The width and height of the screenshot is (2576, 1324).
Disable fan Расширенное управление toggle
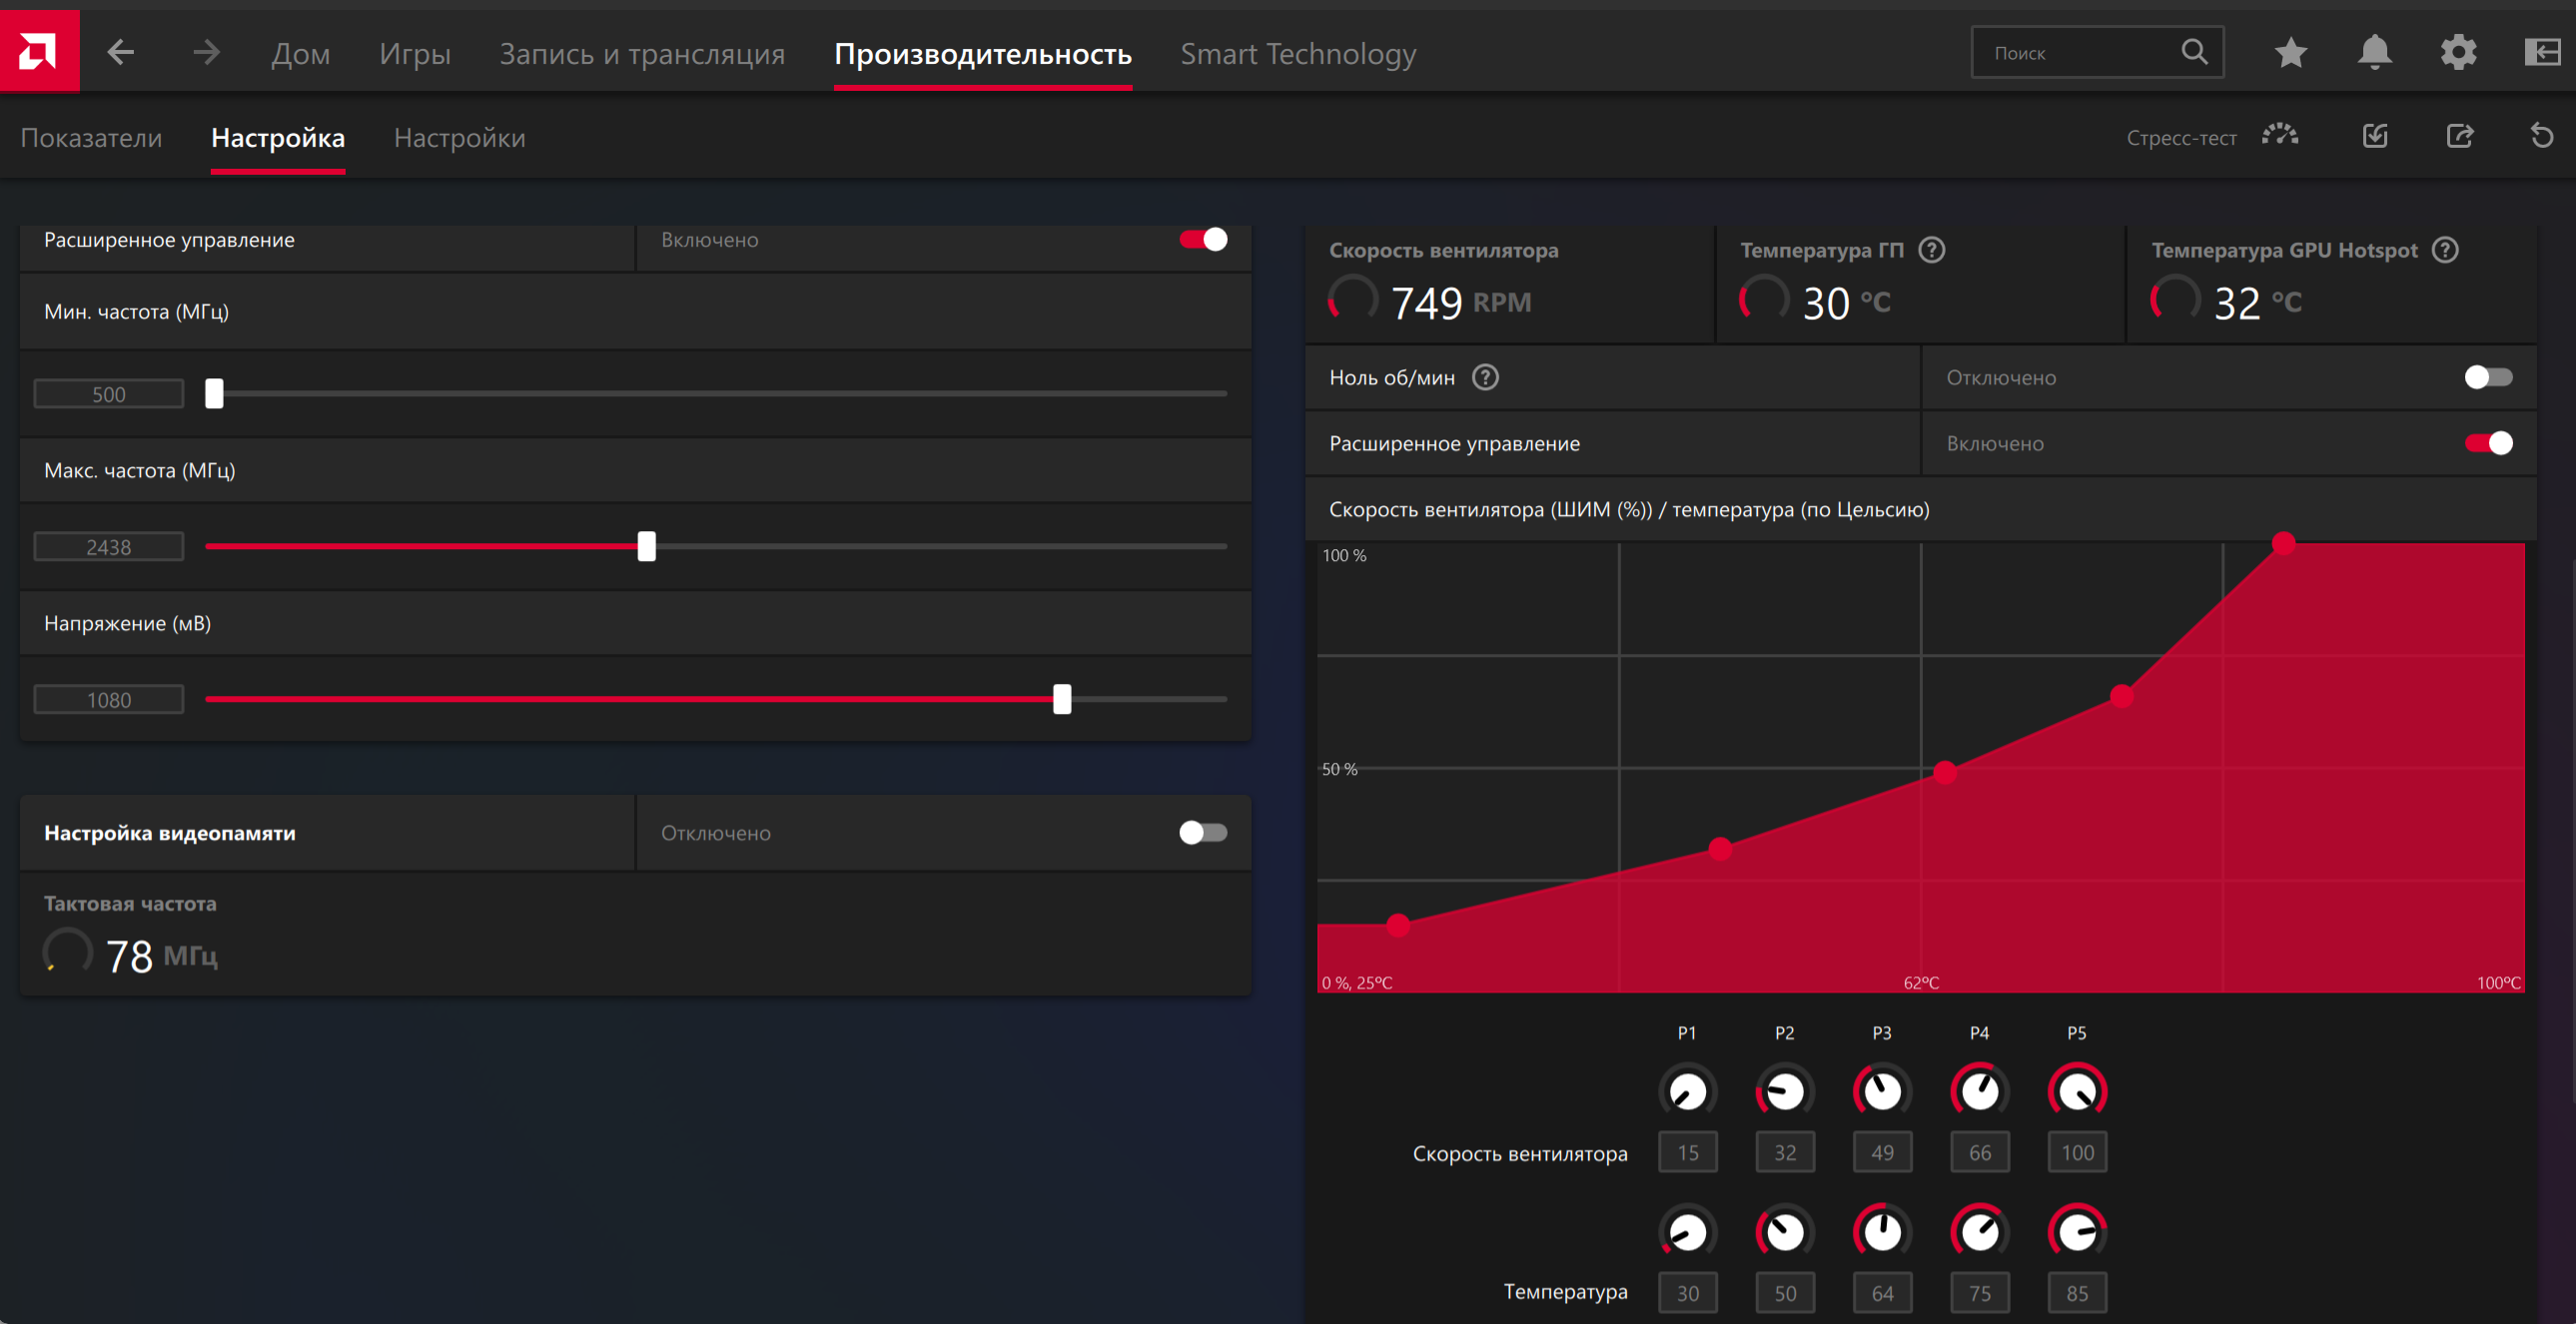tap(2487, 443)
